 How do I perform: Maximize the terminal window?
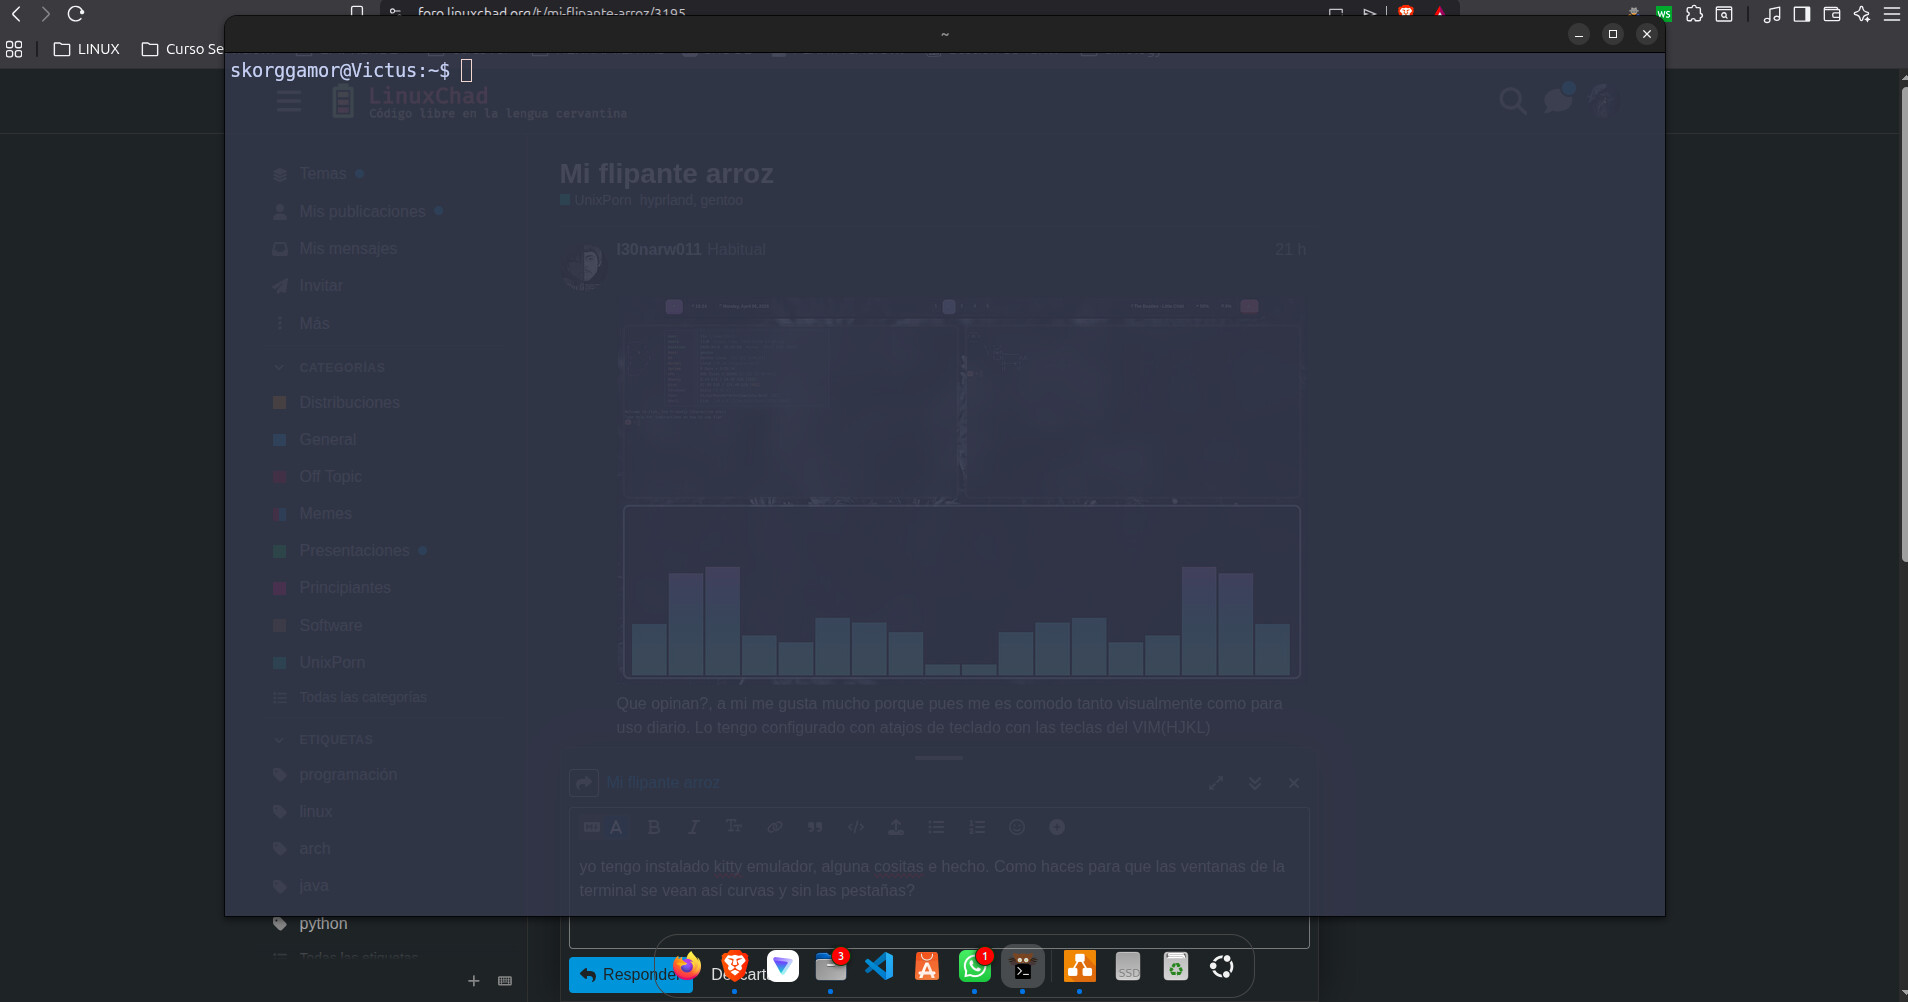1612,34
